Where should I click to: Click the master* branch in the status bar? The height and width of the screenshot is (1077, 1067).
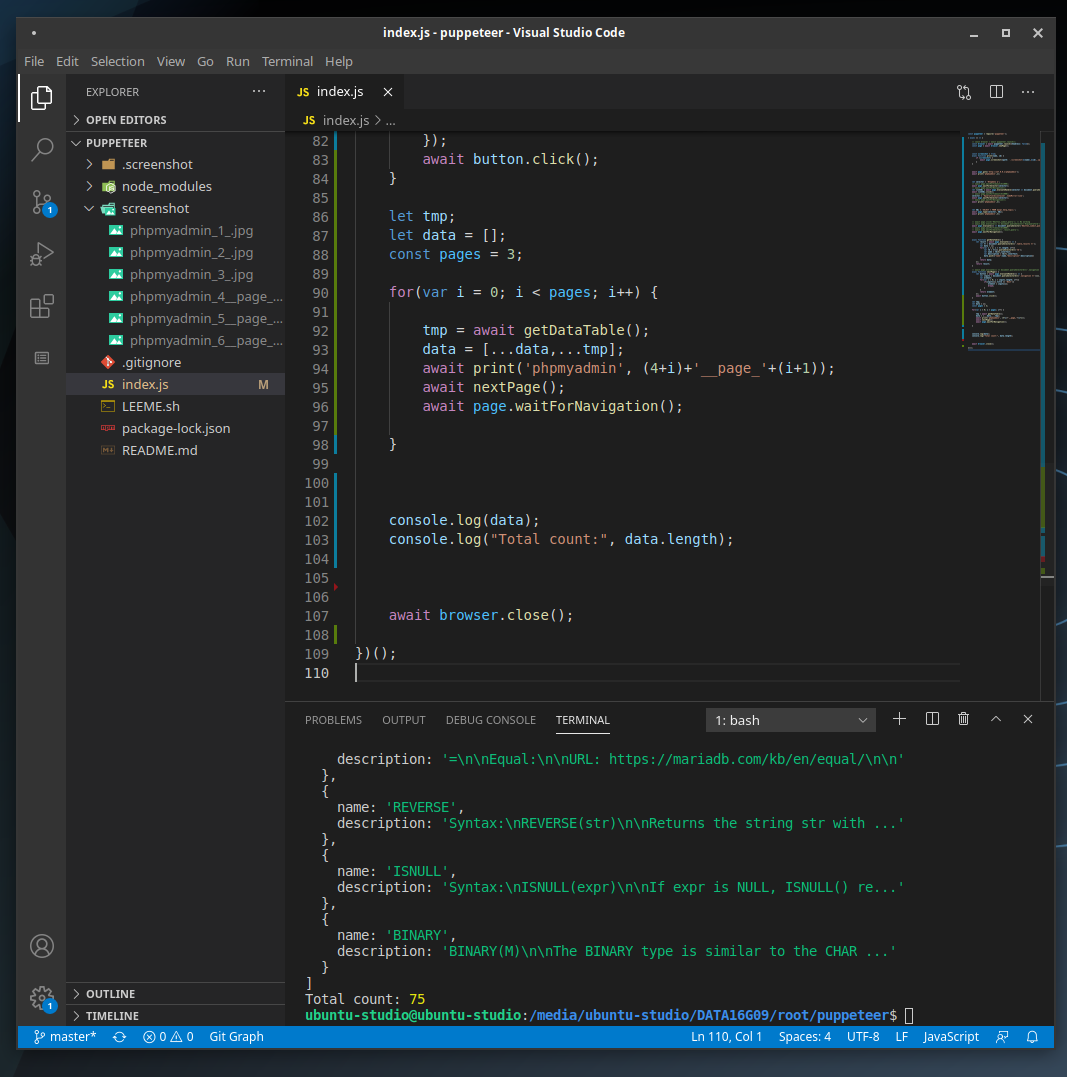(x=65, y=1037)
